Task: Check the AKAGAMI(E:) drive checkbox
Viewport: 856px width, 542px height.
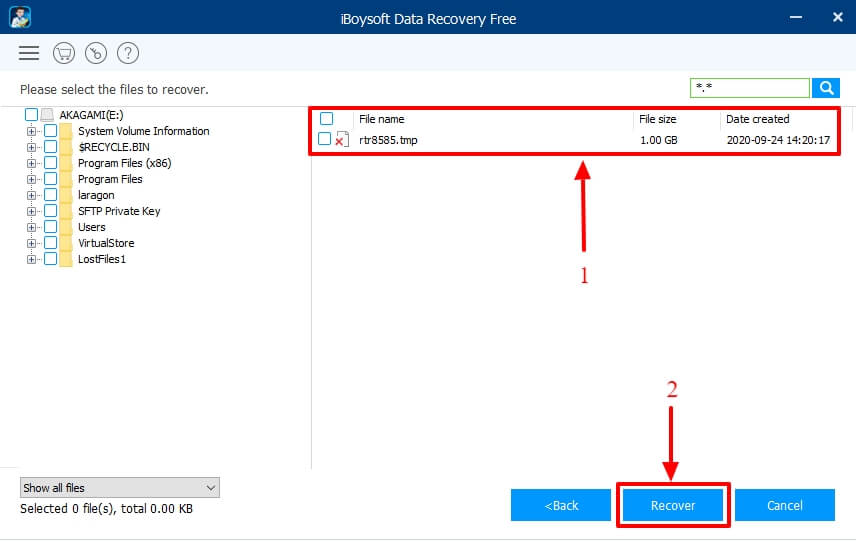Action: pyautogui.click(x=31, y=115)
